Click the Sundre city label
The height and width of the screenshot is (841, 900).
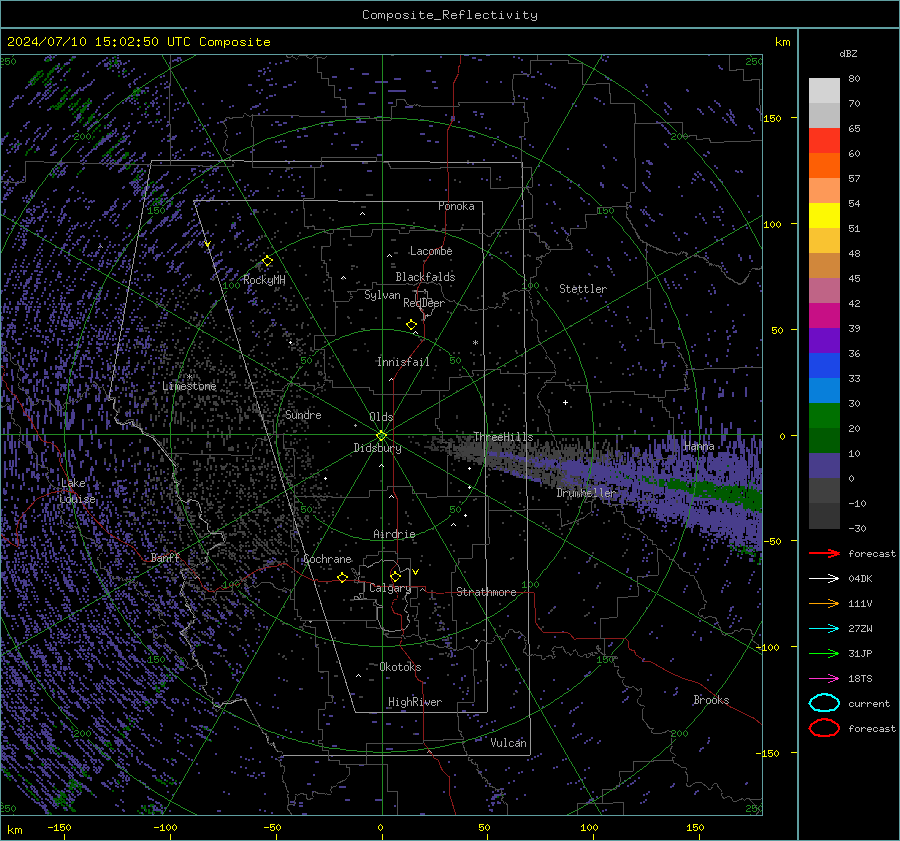pos(303,414)
